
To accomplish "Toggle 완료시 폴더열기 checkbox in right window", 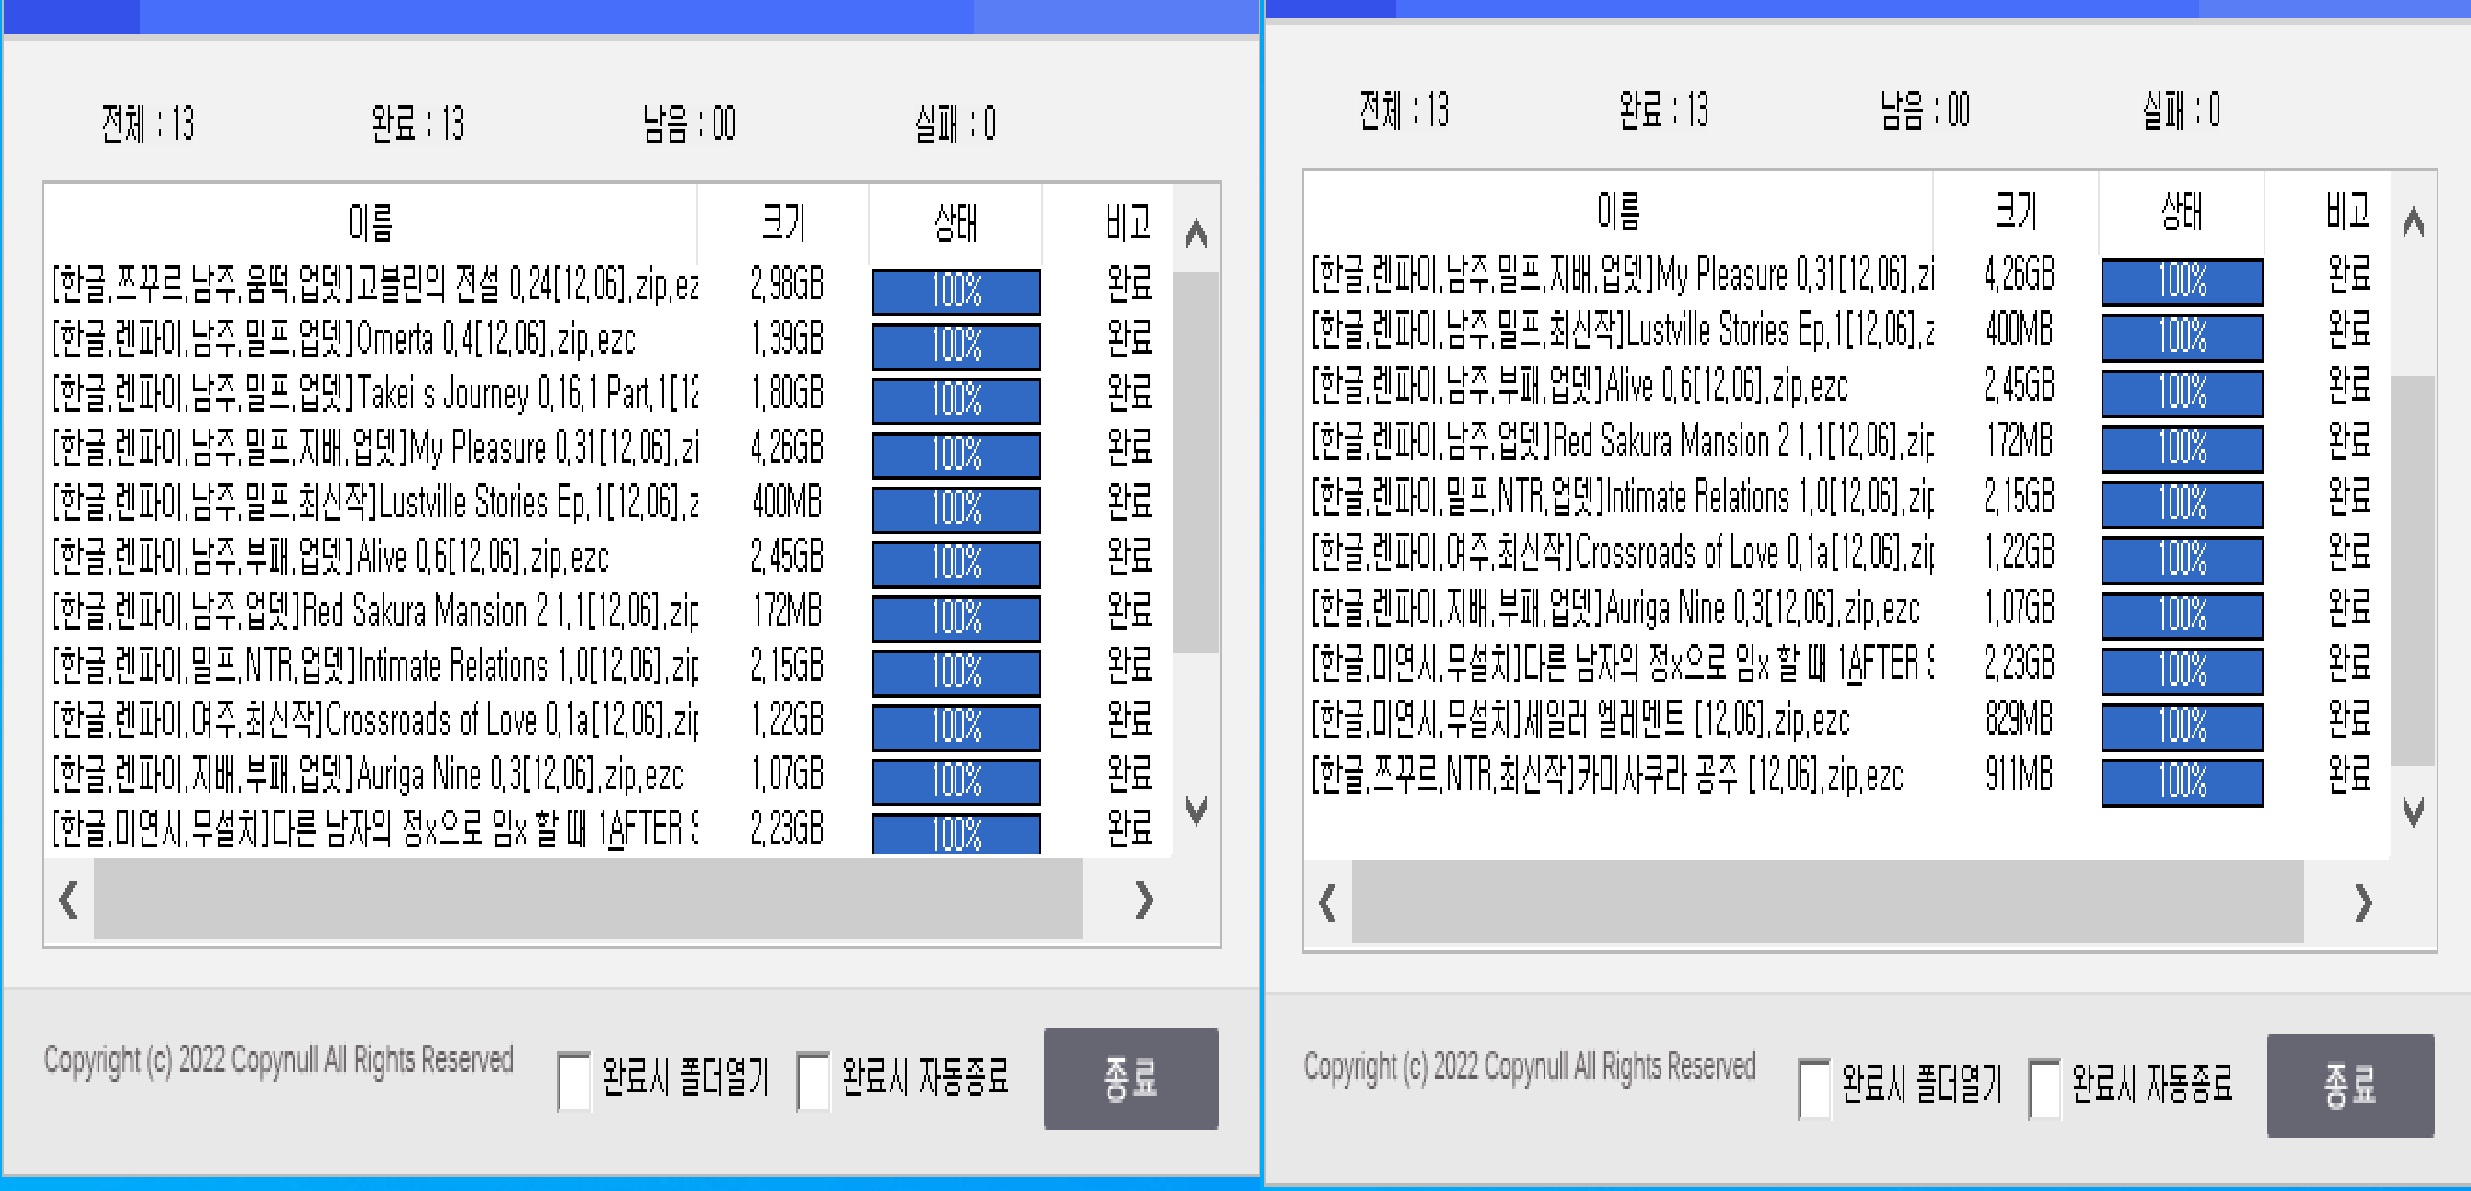I will 1814,1088.
